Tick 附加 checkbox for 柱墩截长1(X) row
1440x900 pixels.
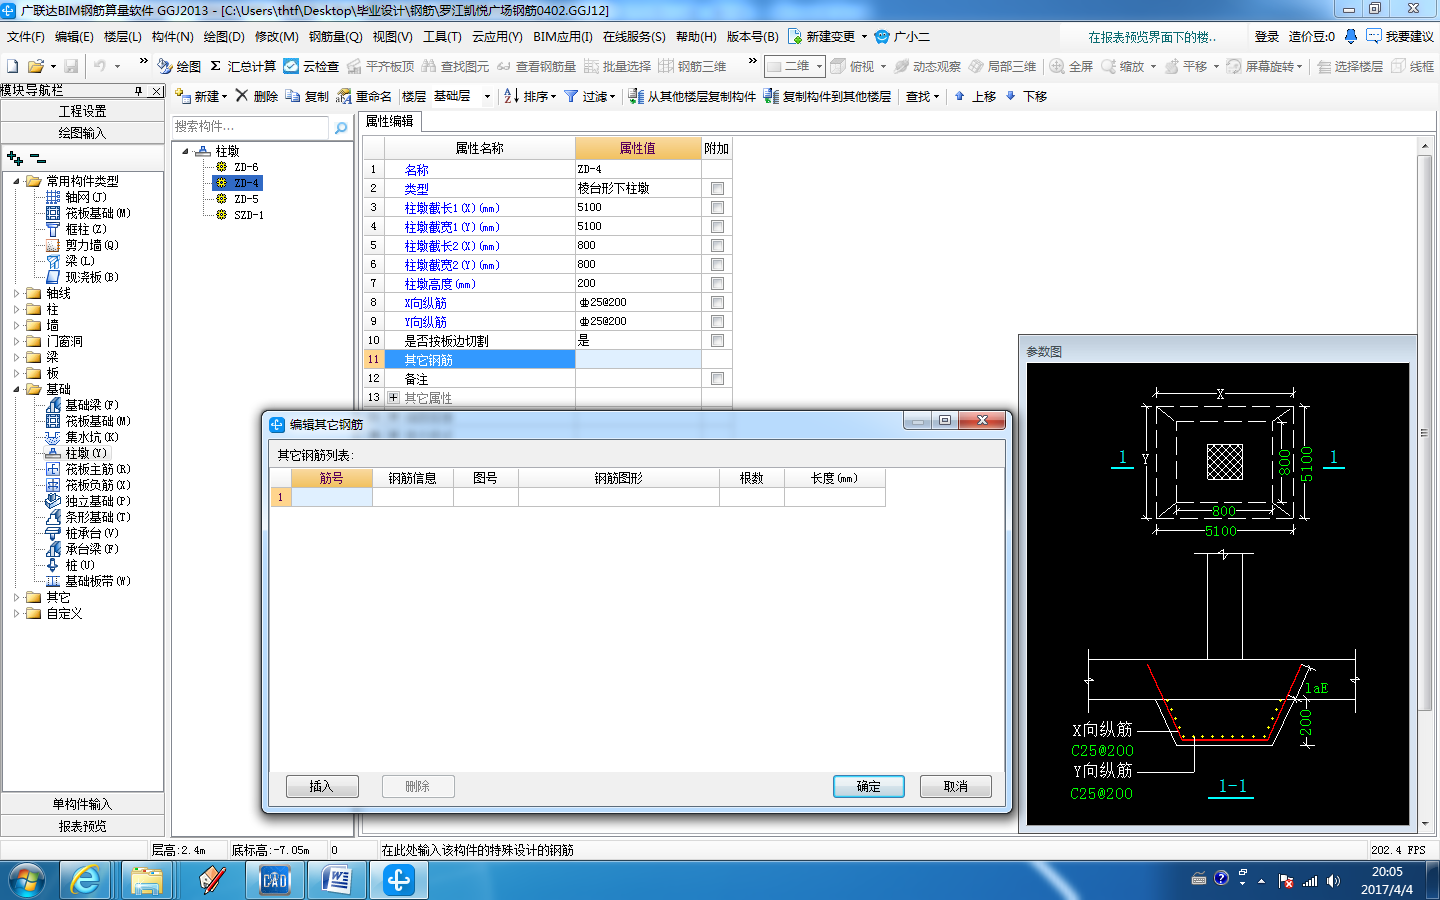point(717,207)
